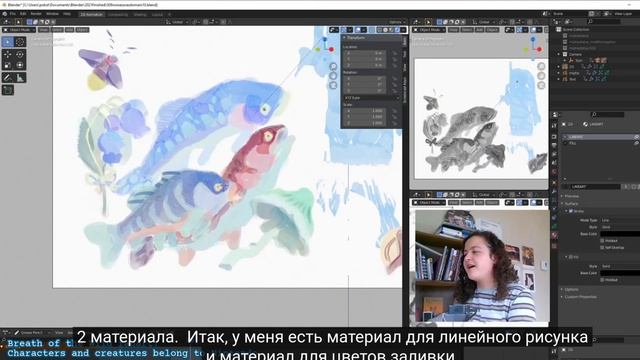Open the Render properties tab icon

pyautogui.click(x=554, y=136)
